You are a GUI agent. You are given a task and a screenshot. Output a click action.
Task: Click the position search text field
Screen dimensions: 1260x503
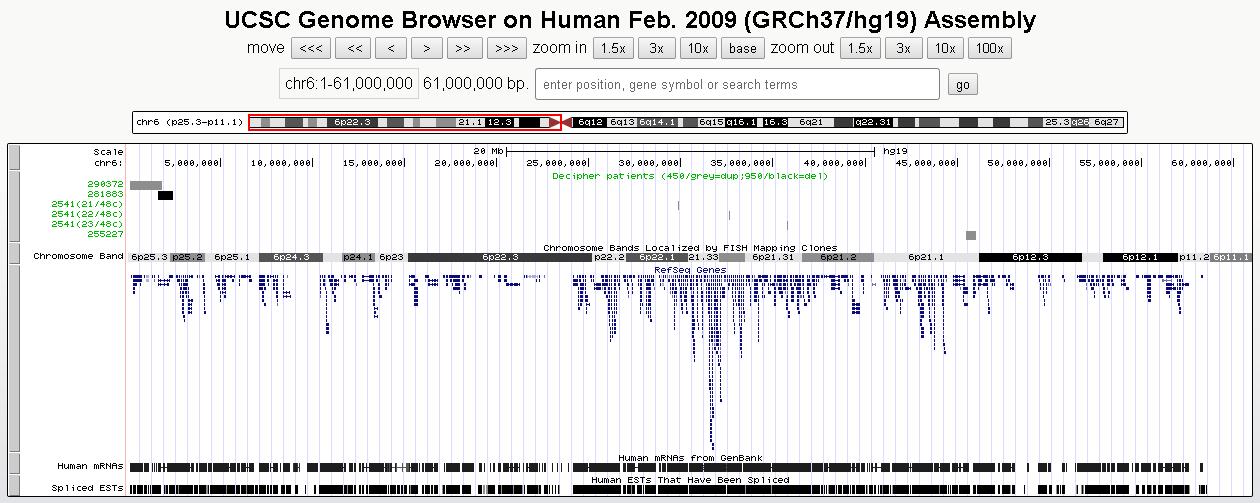point(737,85)
